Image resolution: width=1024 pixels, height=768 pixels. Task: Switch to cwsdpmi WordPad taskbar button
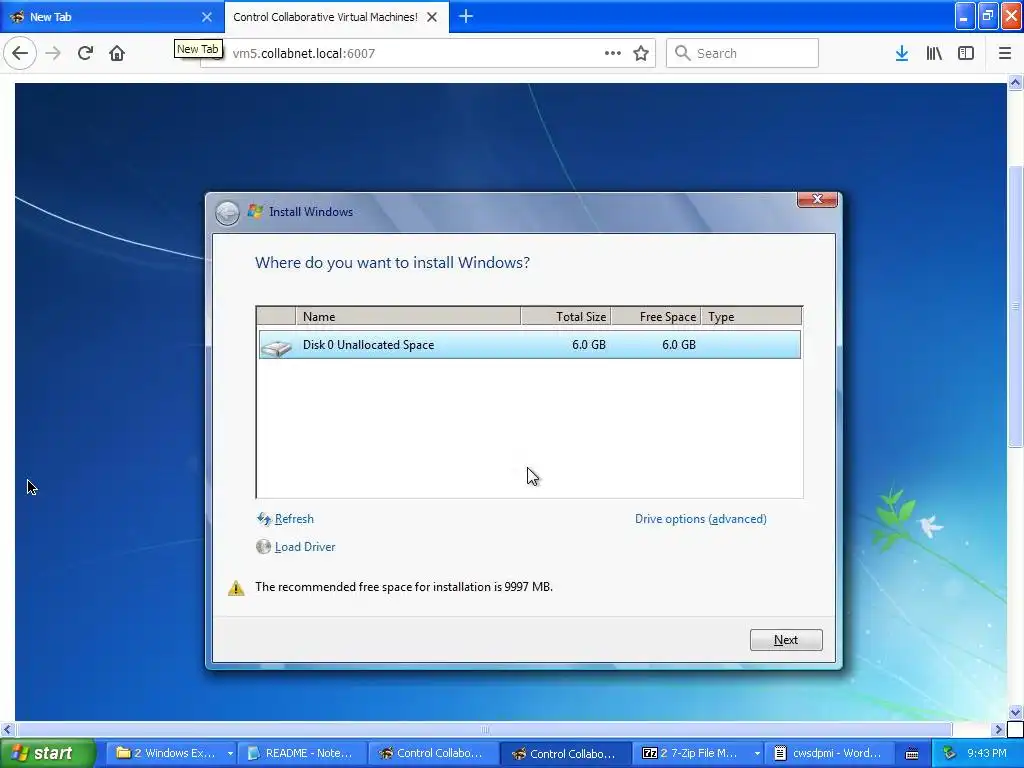(x=829, y=753)
